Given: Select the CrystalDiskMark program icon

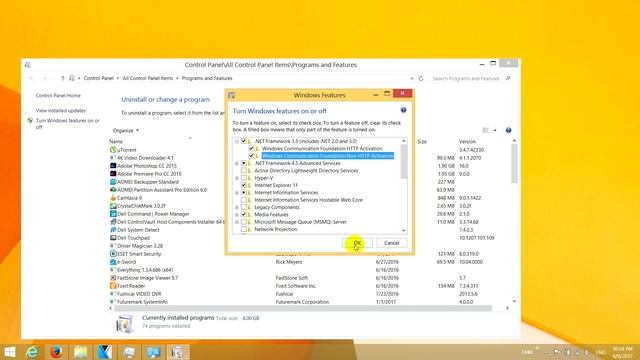Looking at the screenshot, I should [x=113, y=206].
